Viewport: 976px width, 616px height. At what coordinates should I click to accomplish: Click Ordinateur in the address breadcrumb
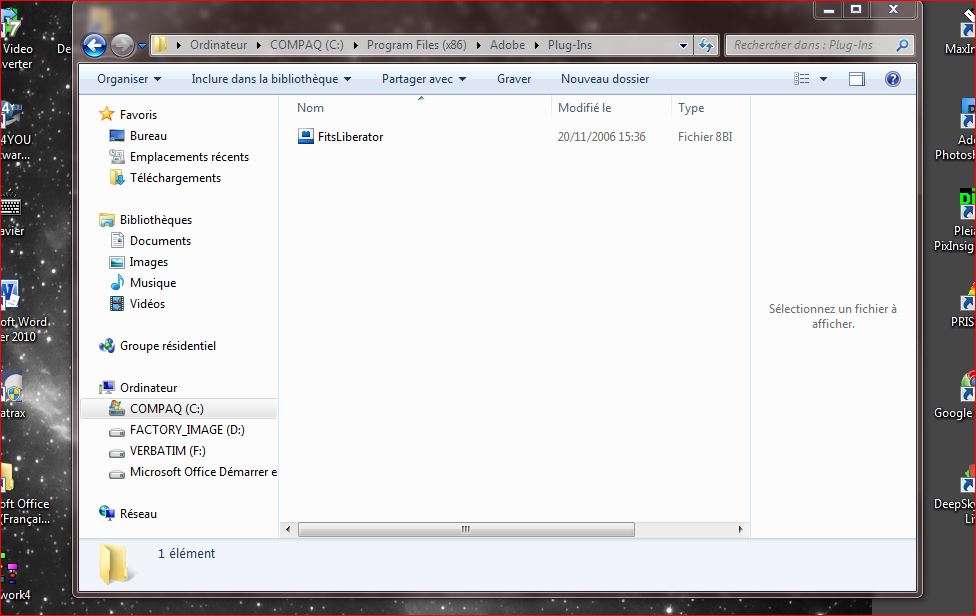218,45
